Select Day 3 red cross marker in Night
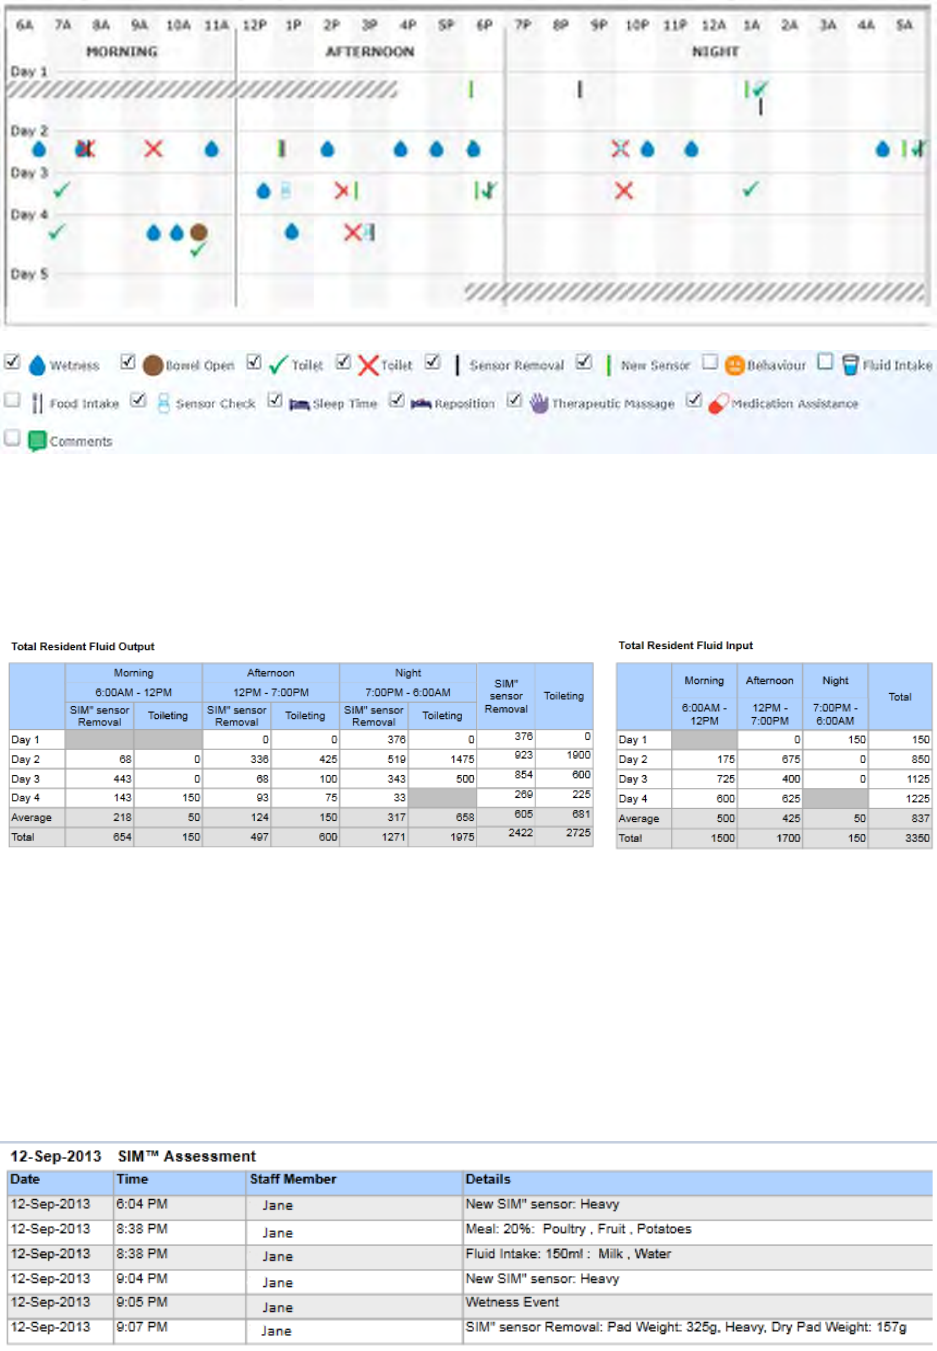Screen dimensions: 937x1351 [624, 190]
